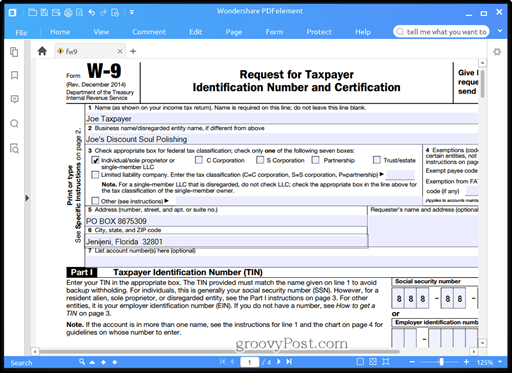Click the settings gear at the right edge
The width and height of the screenshot is (512, 373).
pos(497,52)
